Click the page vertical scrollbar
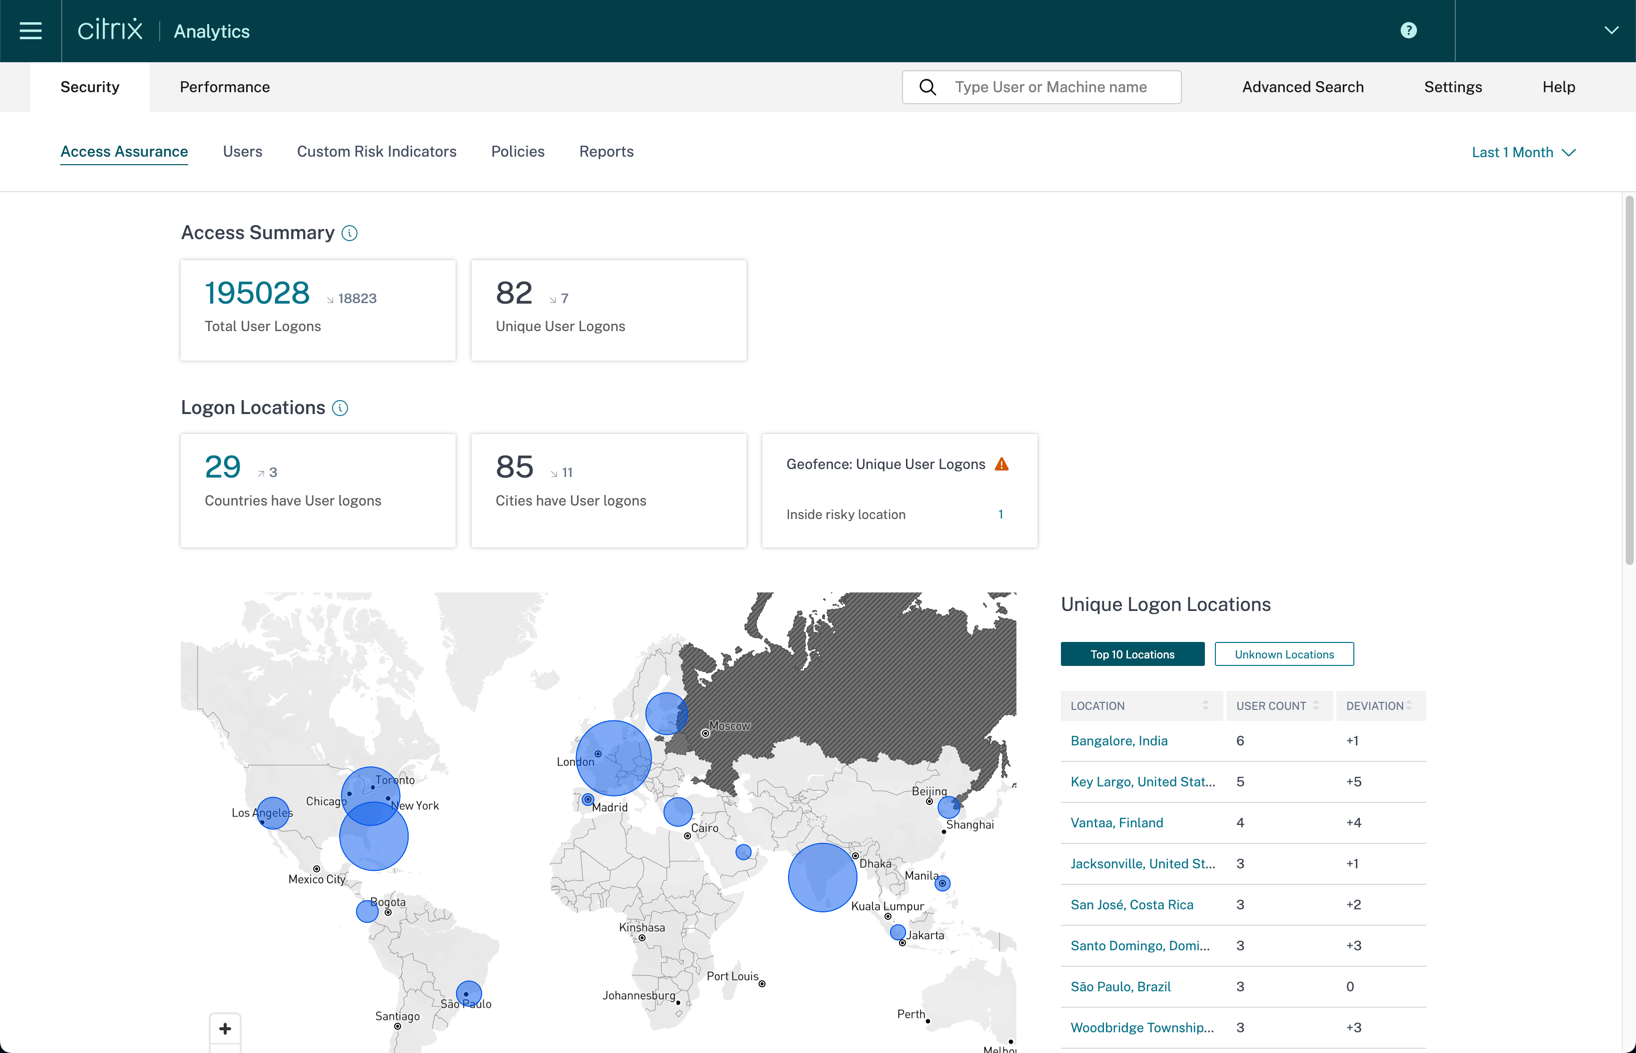This screenshot has width=1636, height=1053. [x=1628, y=380]
